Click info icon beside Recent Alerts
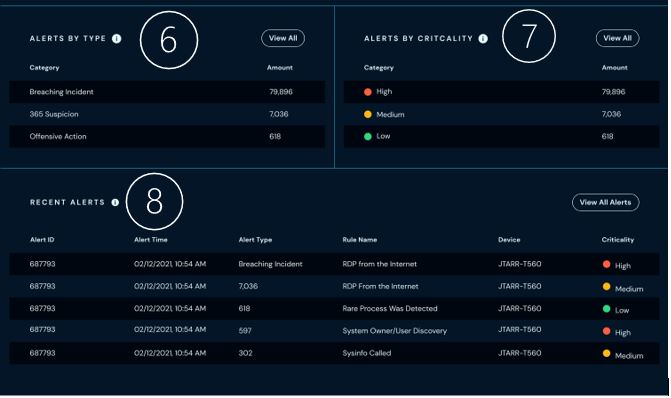Viewport: 671px width, 398px height. (x=115, y=202)
